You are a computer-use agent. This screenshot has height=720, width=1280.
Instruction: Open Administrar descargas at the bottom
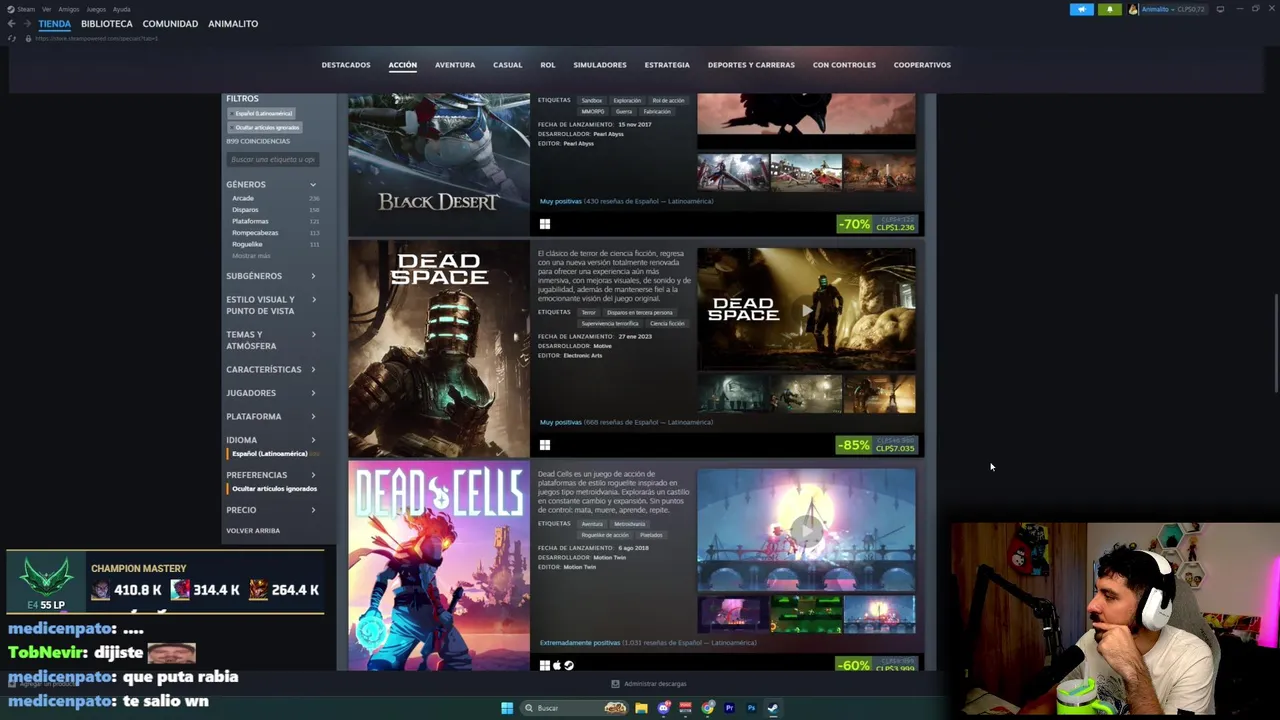tap(649, 684)
